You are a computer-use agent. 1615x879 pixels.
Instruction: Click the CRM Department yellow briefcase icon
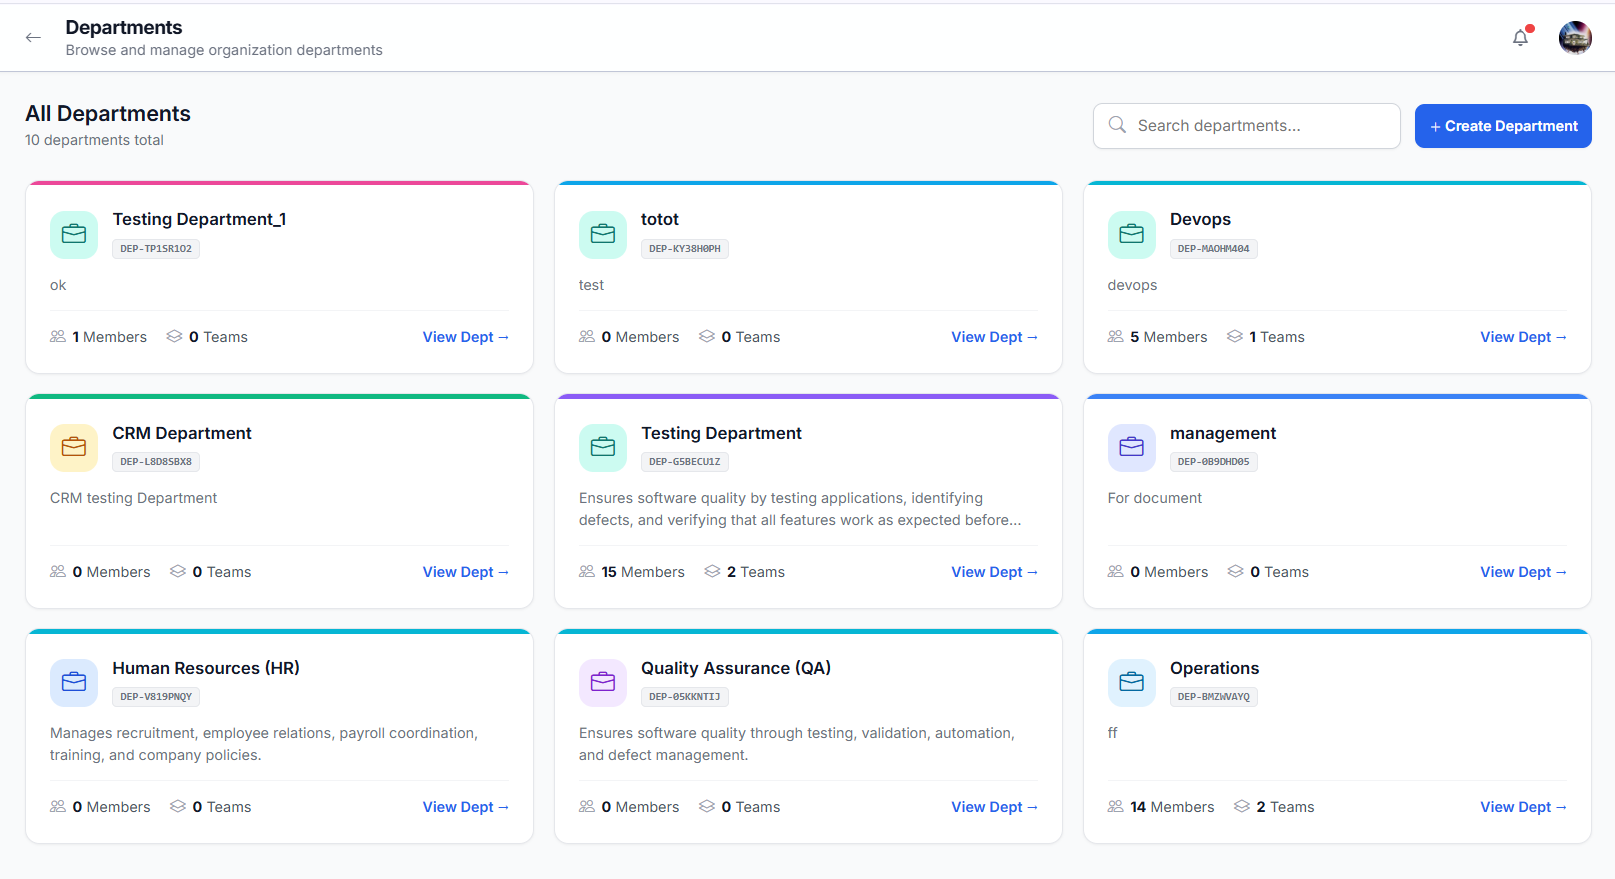pyautogui.click(x=74, y=447)
